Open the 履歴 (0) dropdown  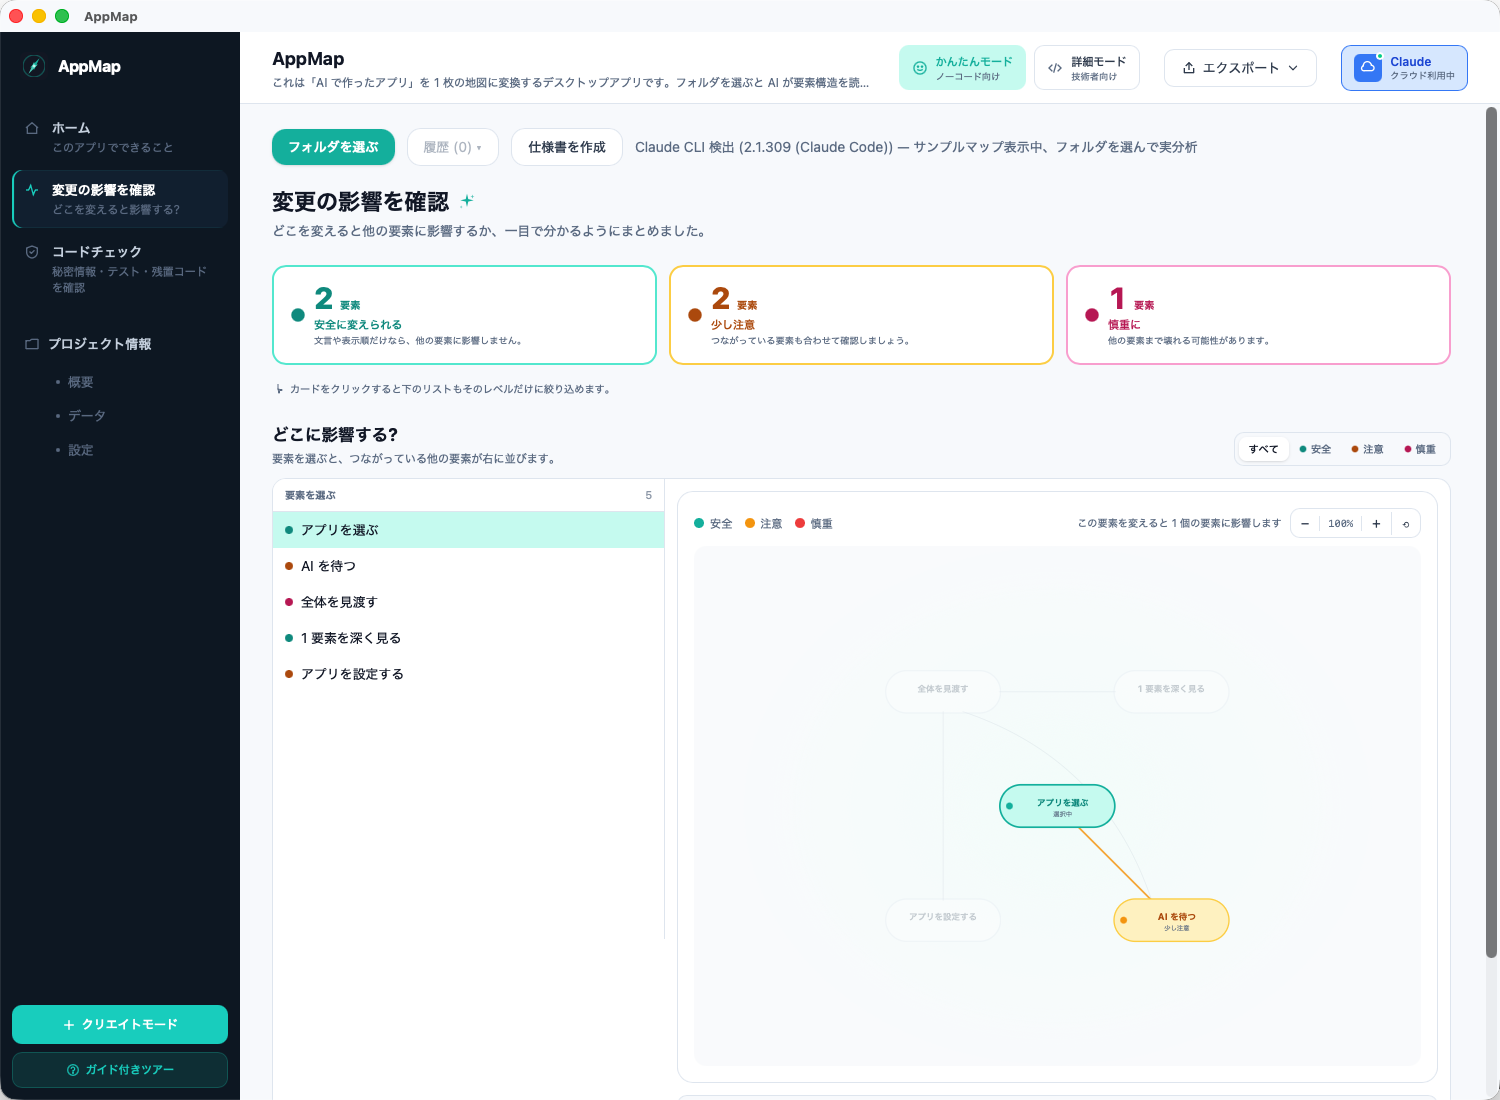pos(453,147)
